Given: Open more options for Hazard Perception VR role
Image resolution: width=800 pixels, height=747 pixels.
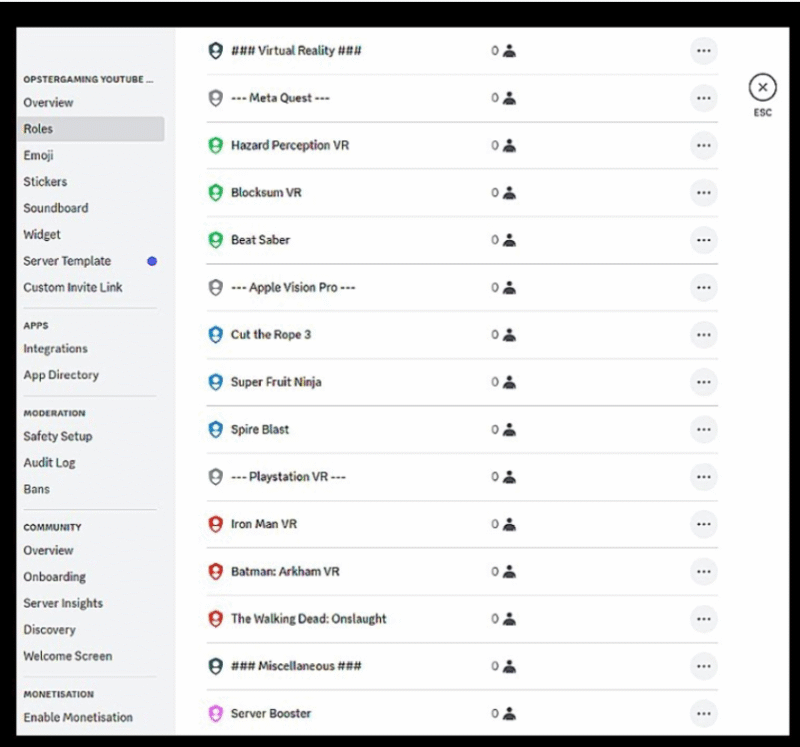Looking at the screenshot, I should 704,145.
